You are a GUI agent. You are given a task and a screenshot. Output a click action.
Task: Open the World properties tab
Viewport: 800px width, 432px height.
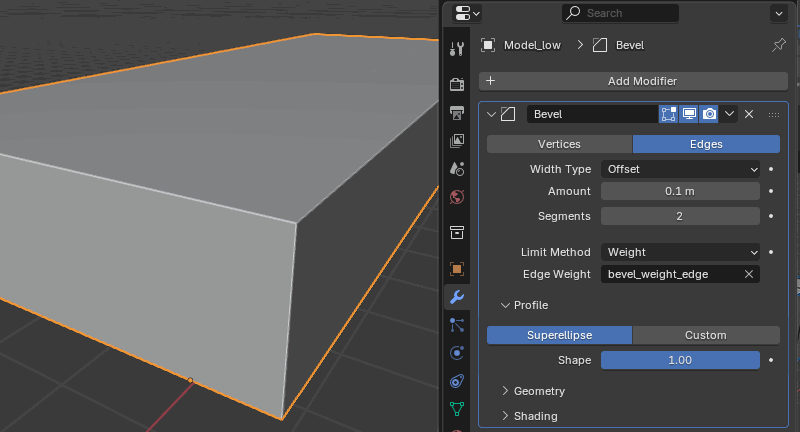(x=457, y=197)
